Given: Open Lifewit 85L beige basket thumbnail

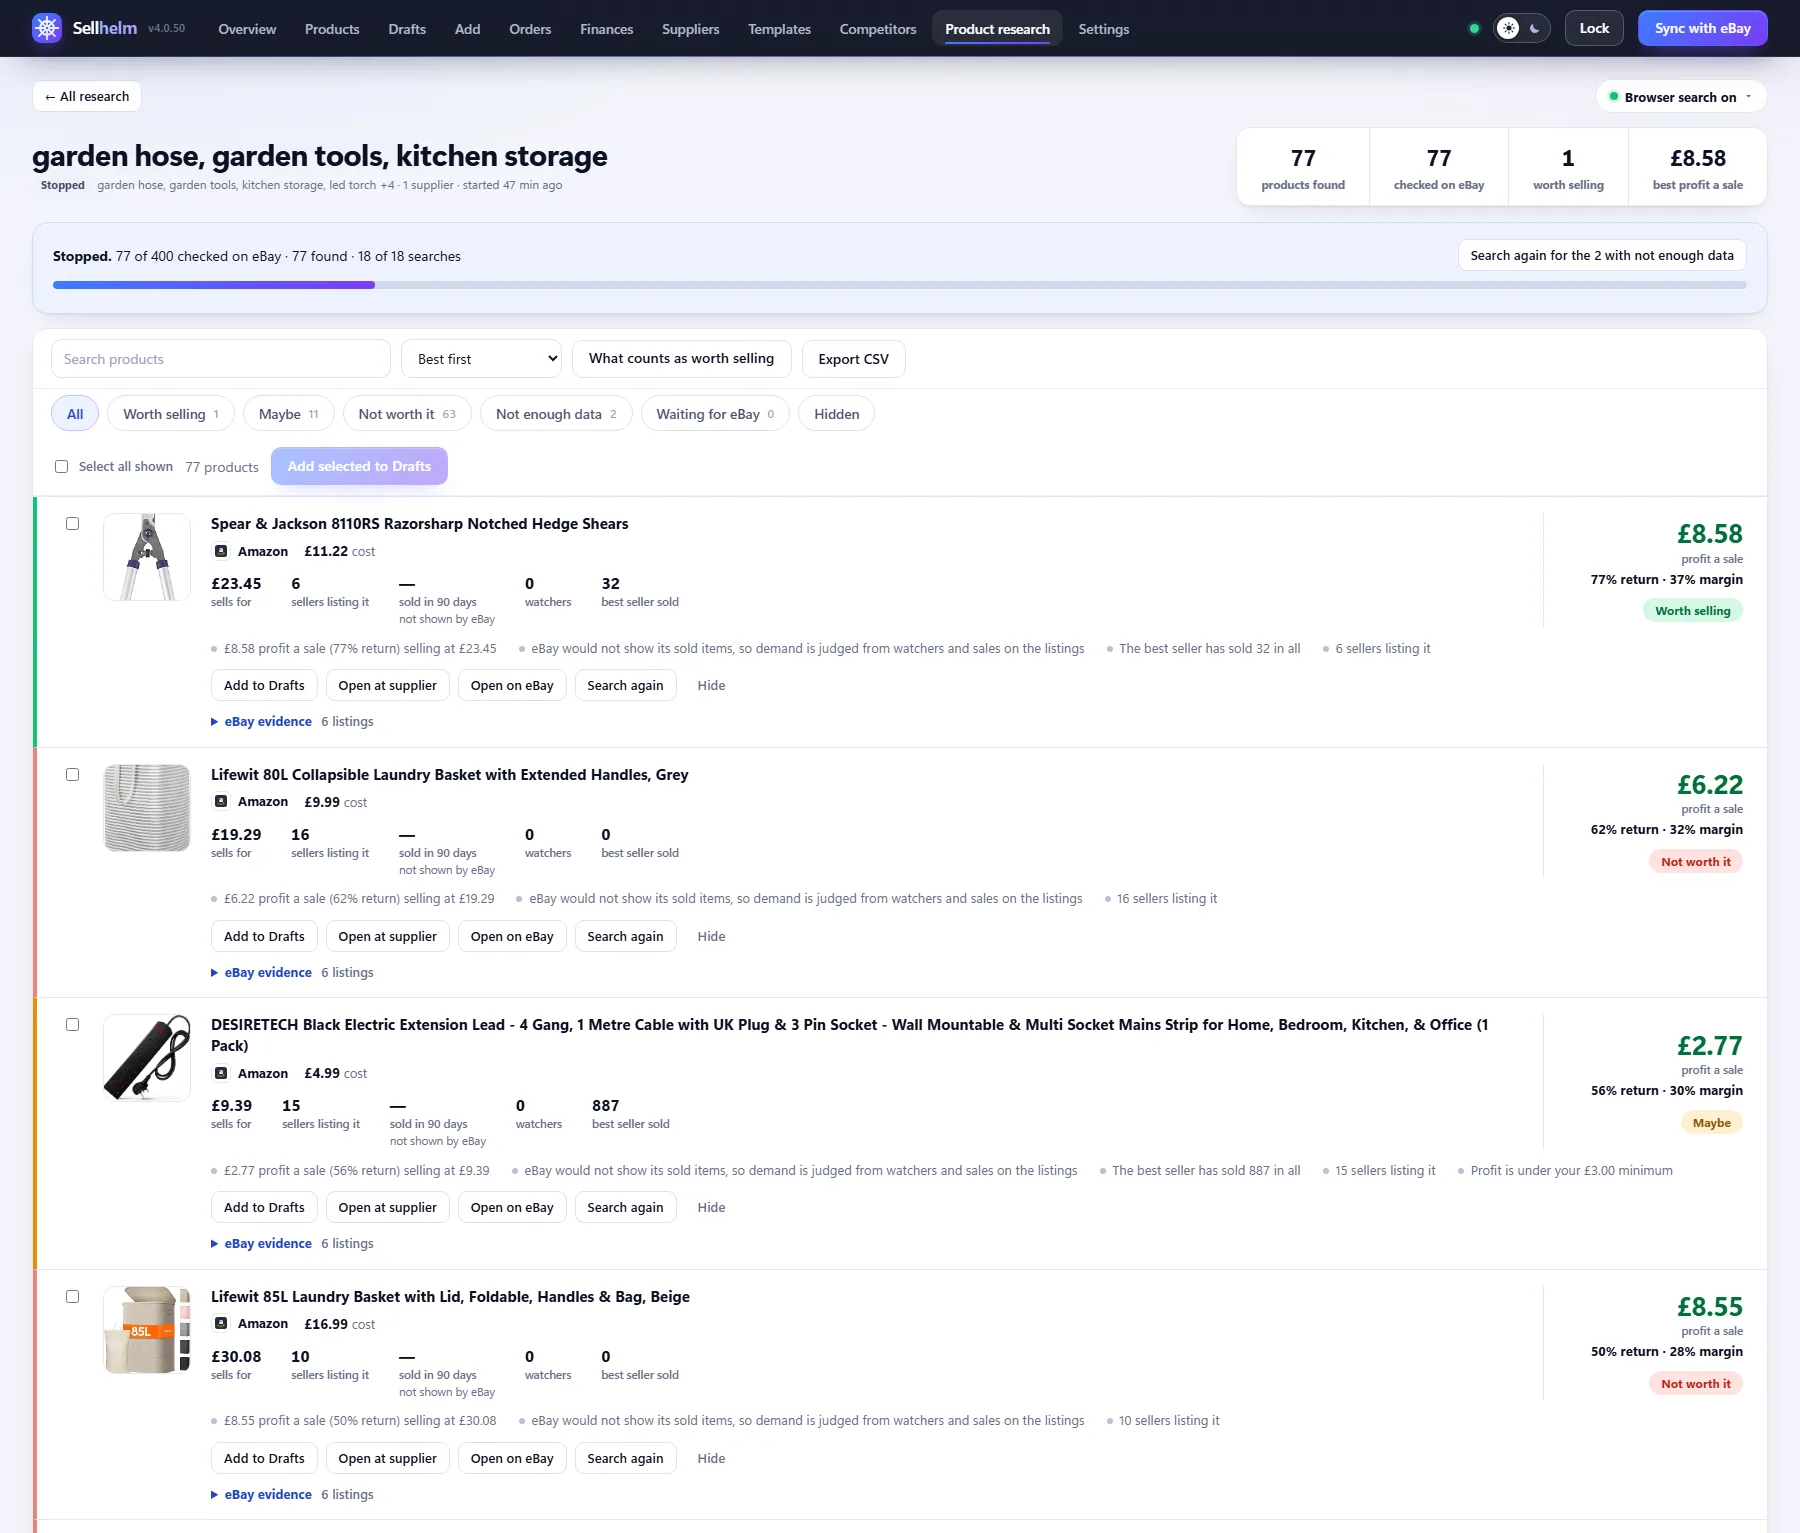Looking at the screenshot, I should click(x=147, y=1330).
